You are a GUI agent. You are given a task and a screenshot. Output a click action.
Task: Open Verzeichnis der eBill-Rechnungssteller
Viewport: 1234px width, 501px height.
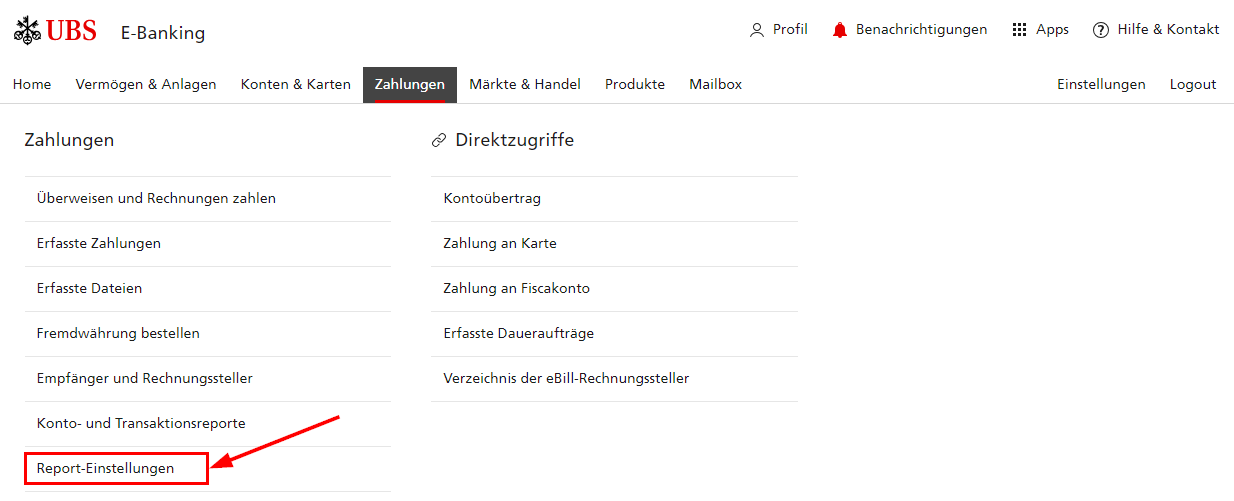614,379
